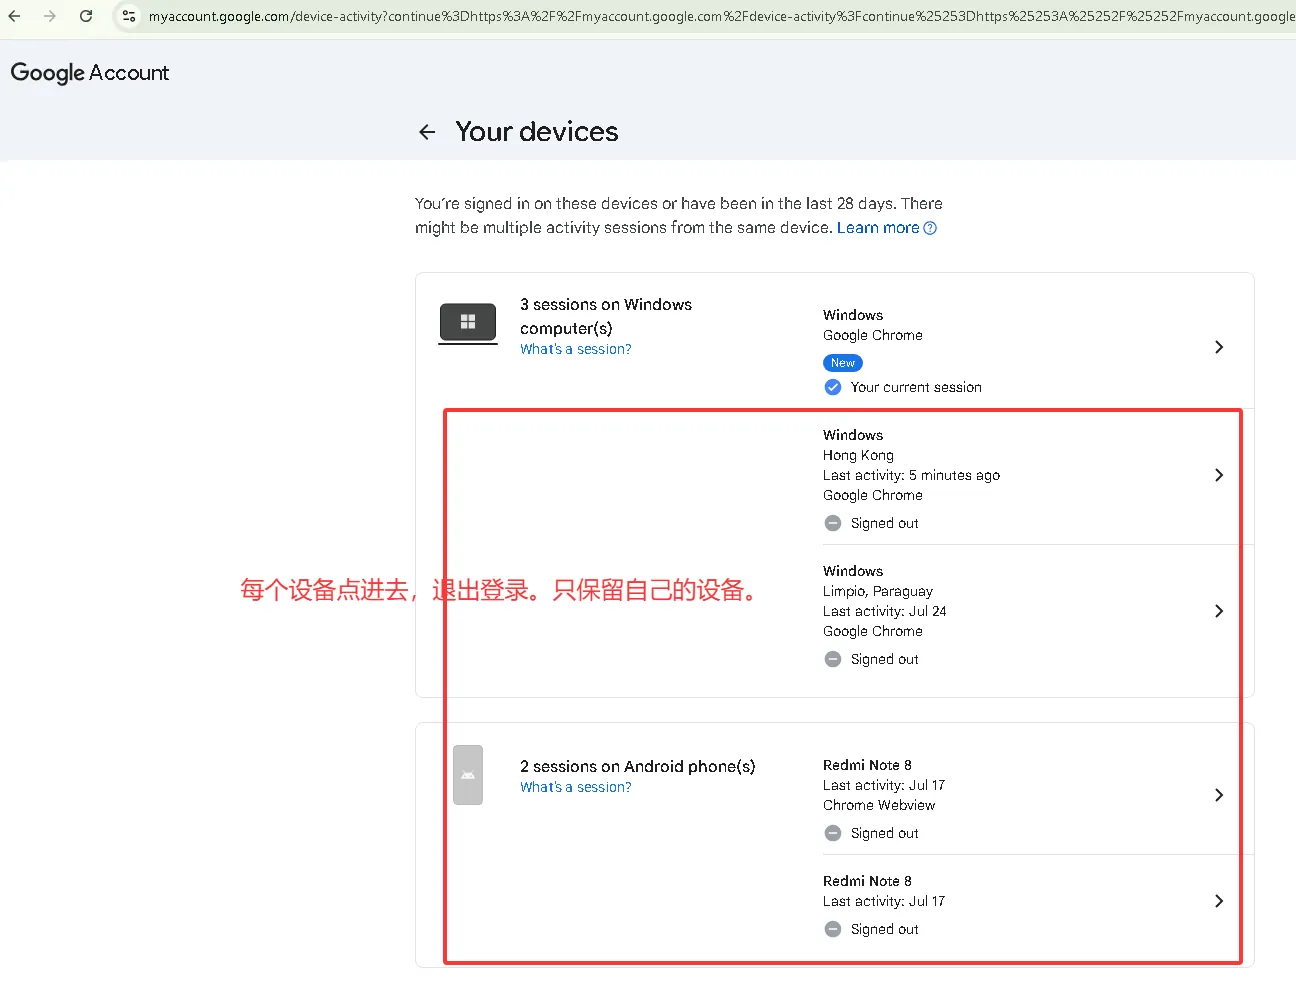Expand Redmi Note 8 Chrome Webview chevron
Viewport: 1296px width, 999px height.
click(1218, 795)
